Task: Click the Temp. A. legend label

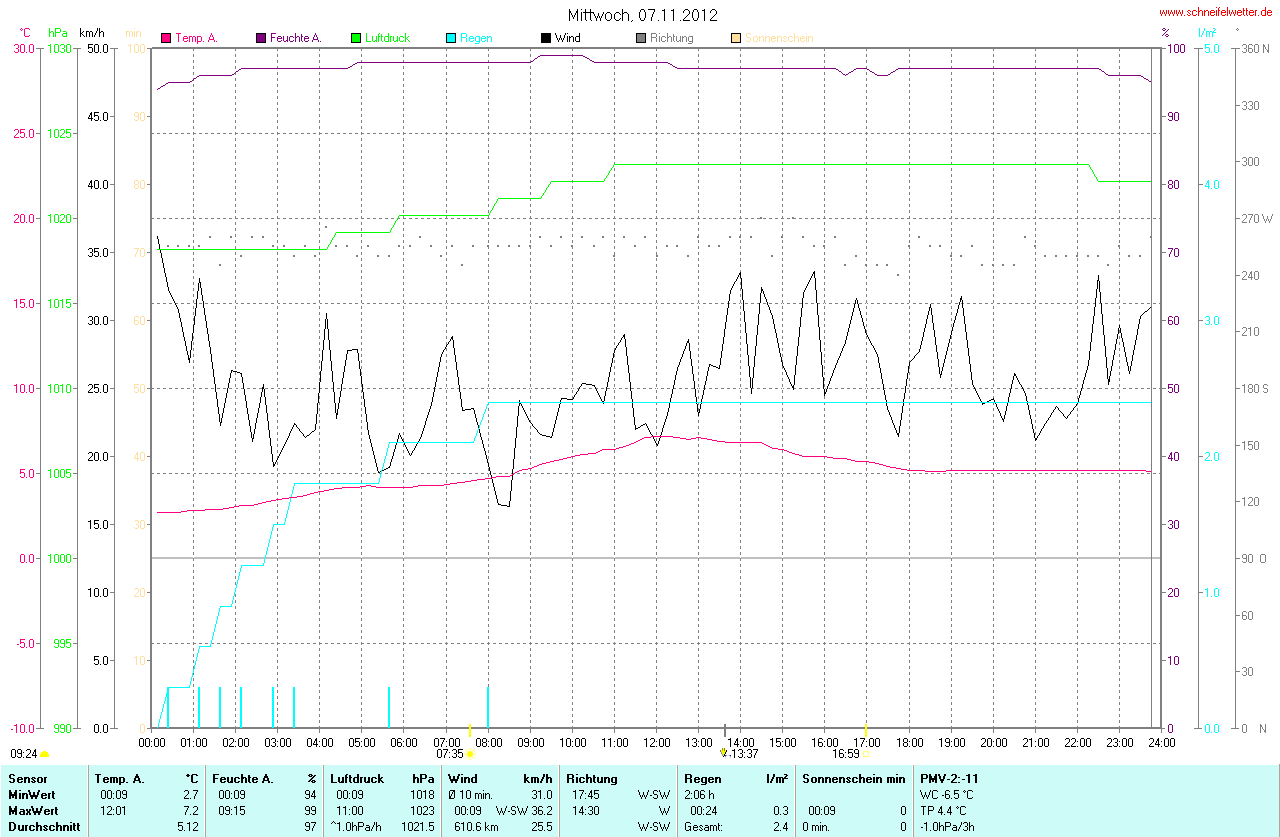Action: pyautogui.click(x=196, y=38)
